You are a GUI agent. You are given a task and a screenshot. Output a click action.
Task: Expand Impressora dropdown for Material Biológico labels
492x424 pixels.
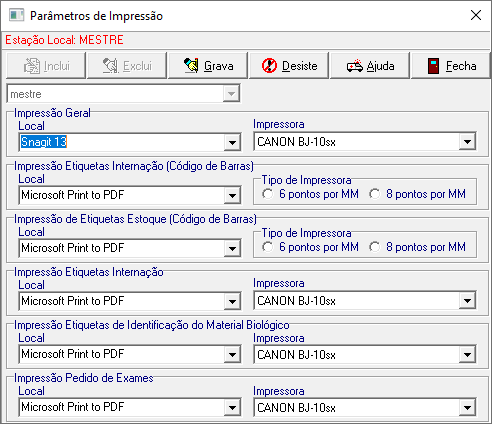click(467, 354)
